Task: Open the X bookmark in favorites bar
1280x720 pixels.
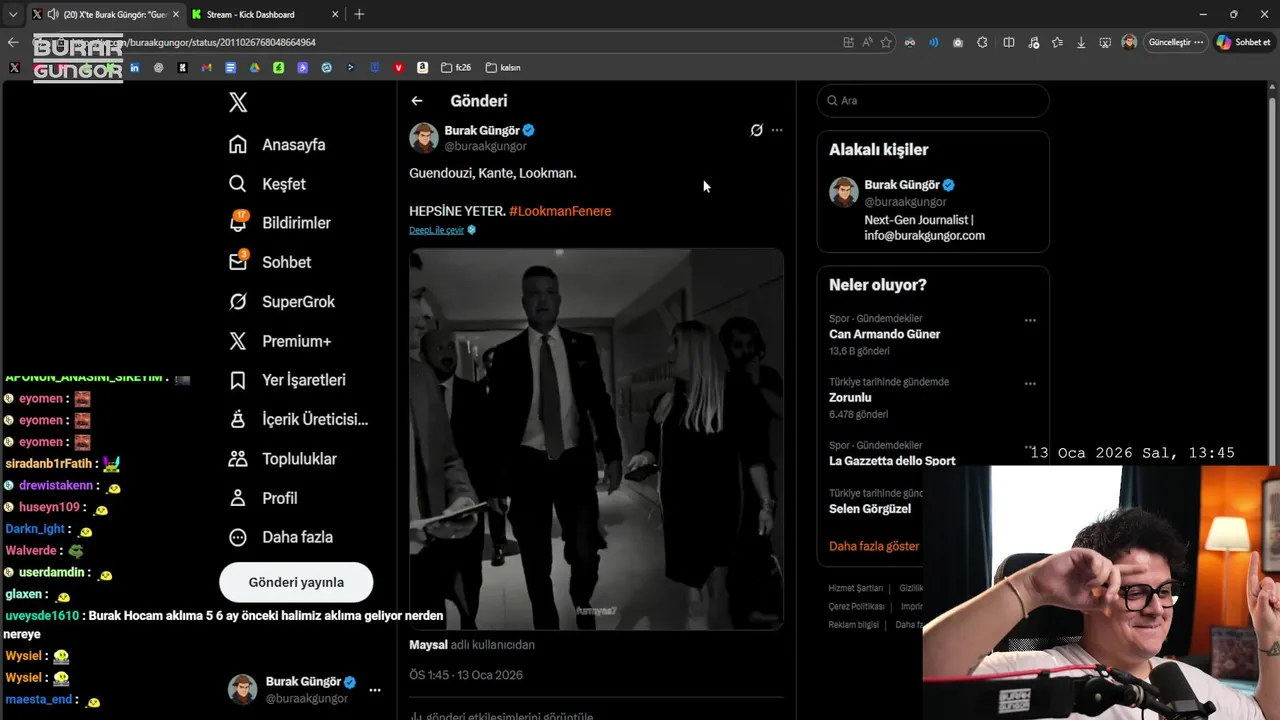Action: (14, 68)
